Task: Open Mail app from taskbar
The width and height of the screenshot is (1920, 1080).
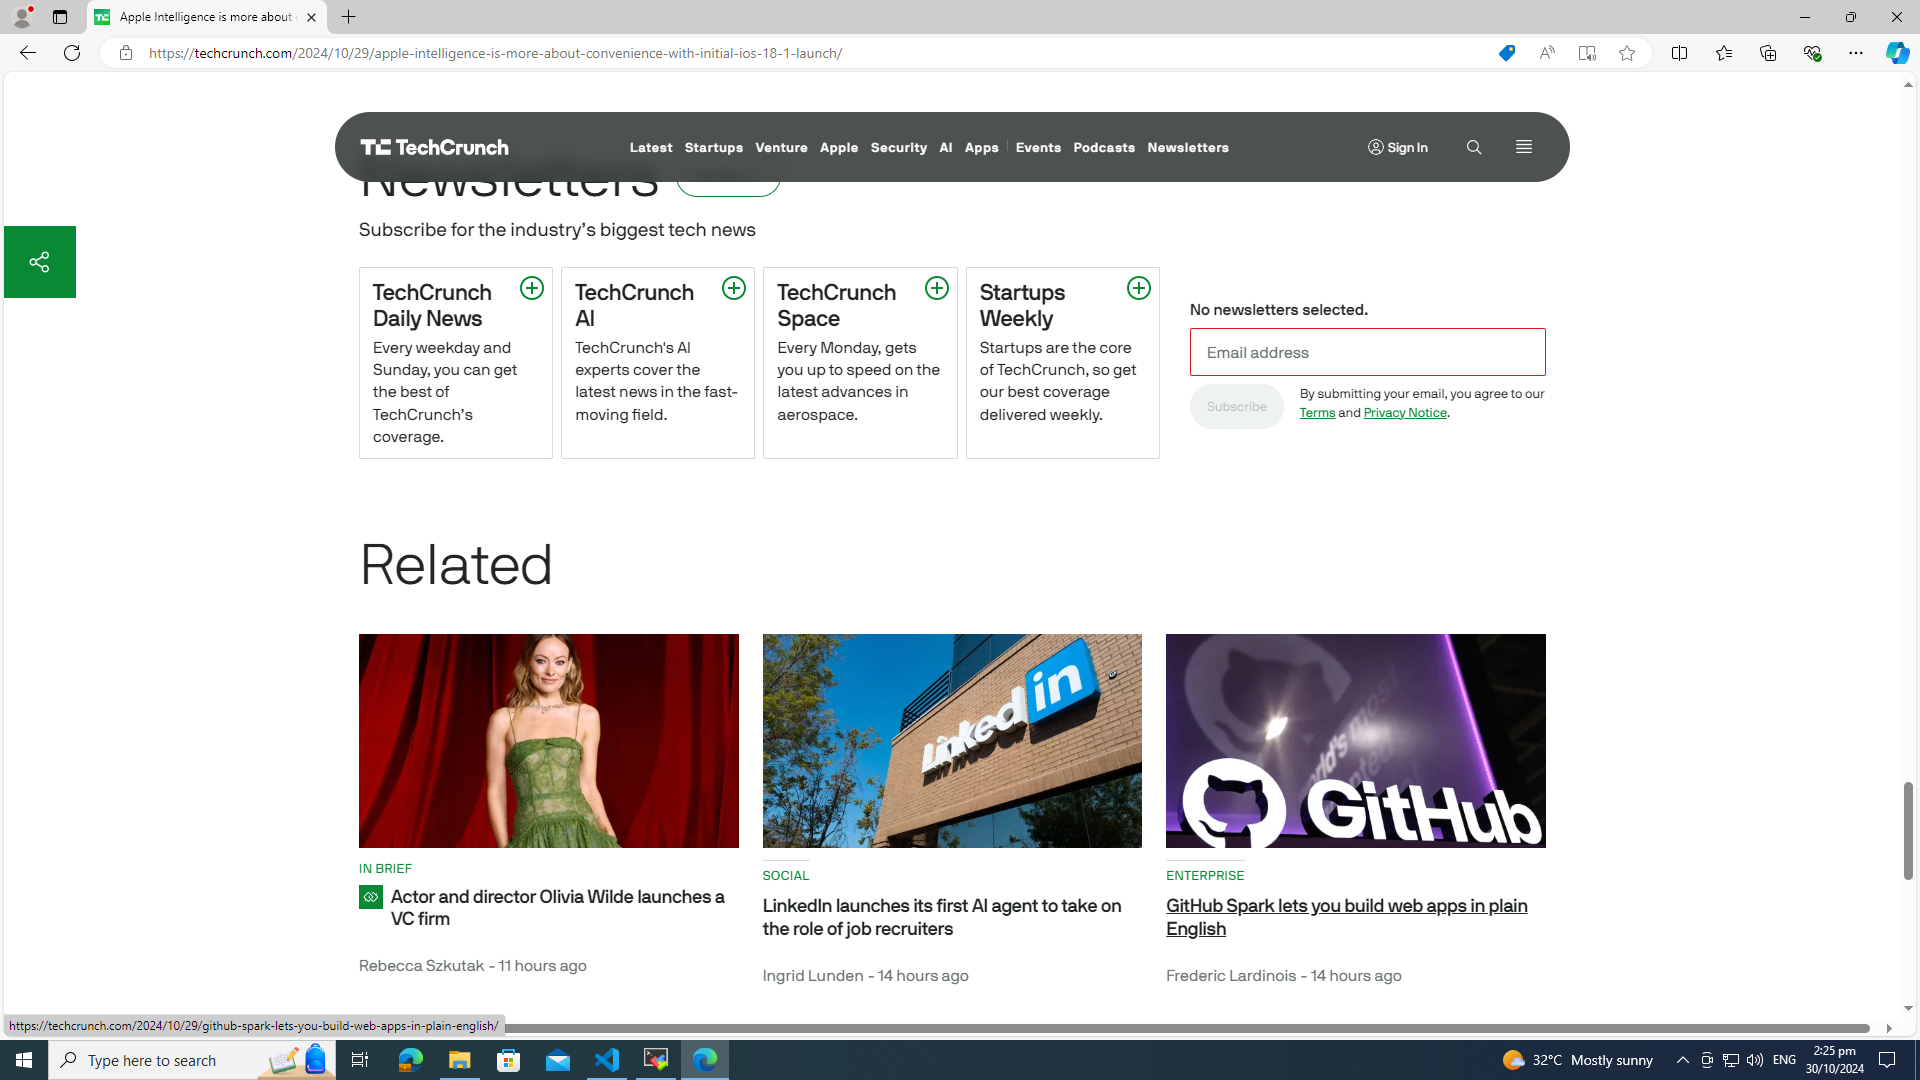Action: click(x=558, y=1060)
